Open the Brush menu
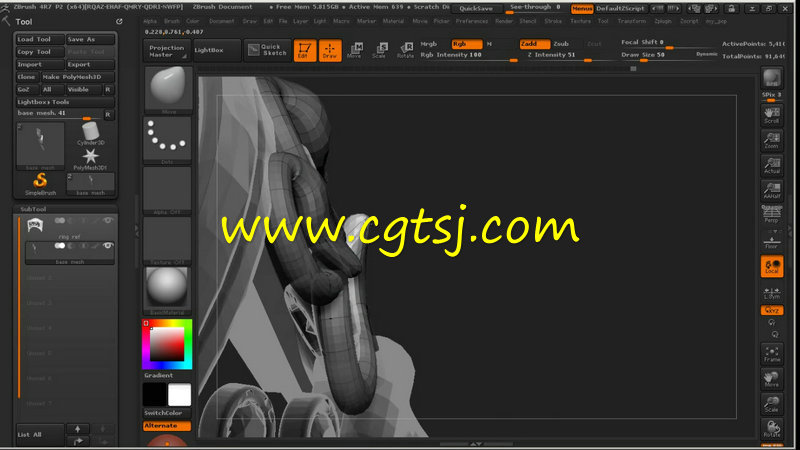800x450 pixels. pyautogui.click(x=171, y=21)
